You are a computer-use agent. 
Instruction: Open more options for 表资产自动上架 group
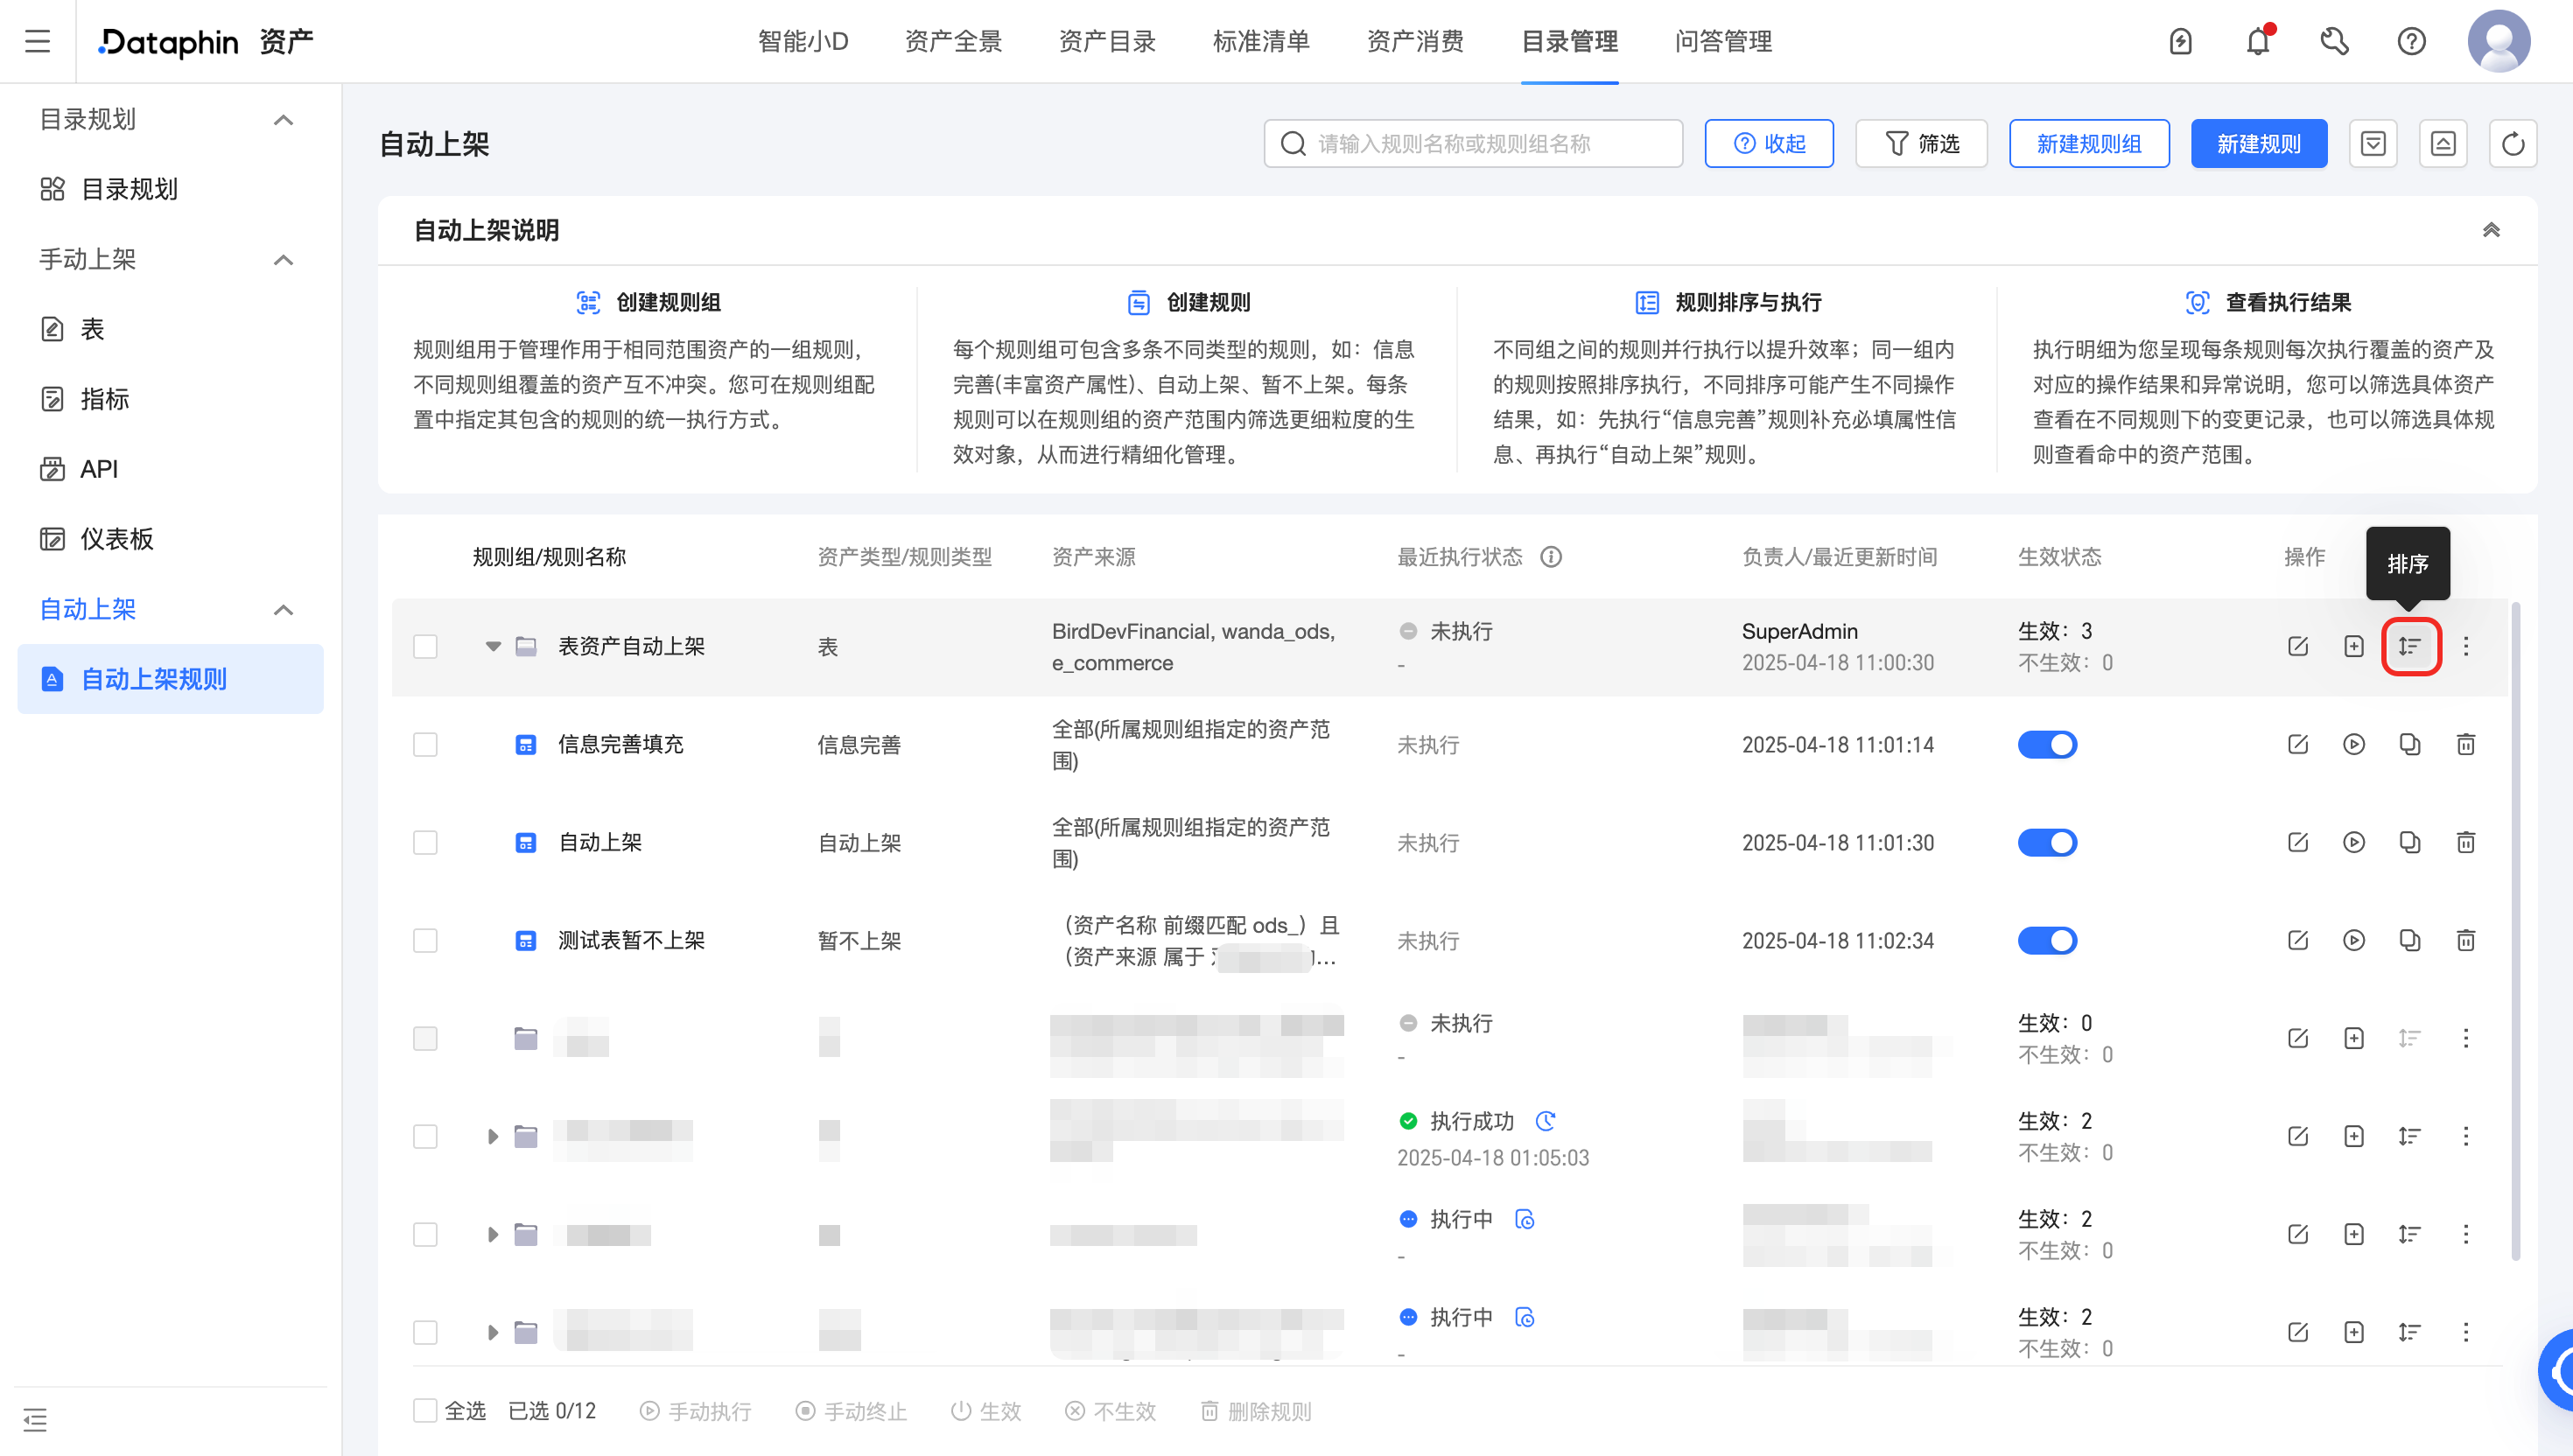2465,646
